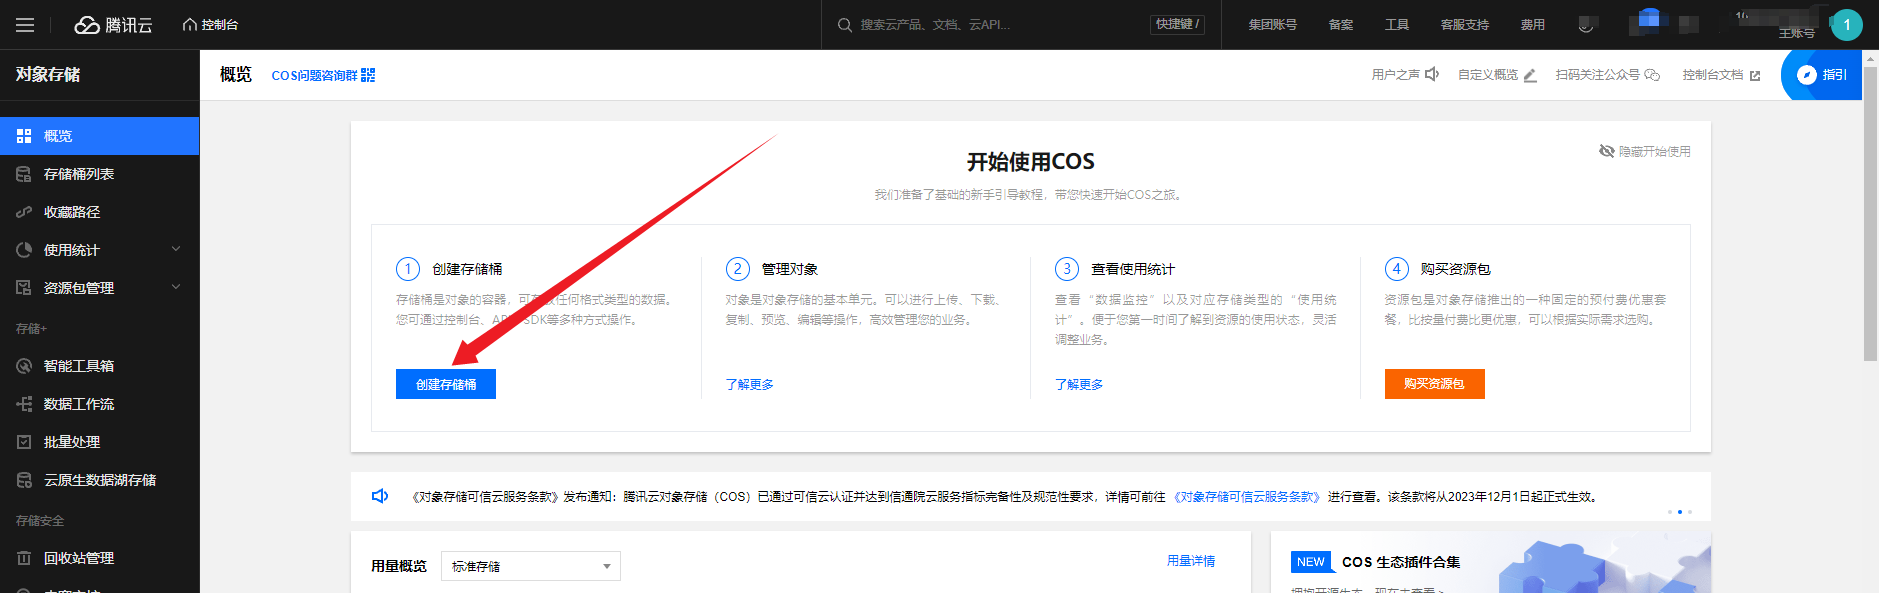Click 了解更多 under 查看使用统计
Viewport: 1879px width, 593px height.
(x=1079, y=384)
